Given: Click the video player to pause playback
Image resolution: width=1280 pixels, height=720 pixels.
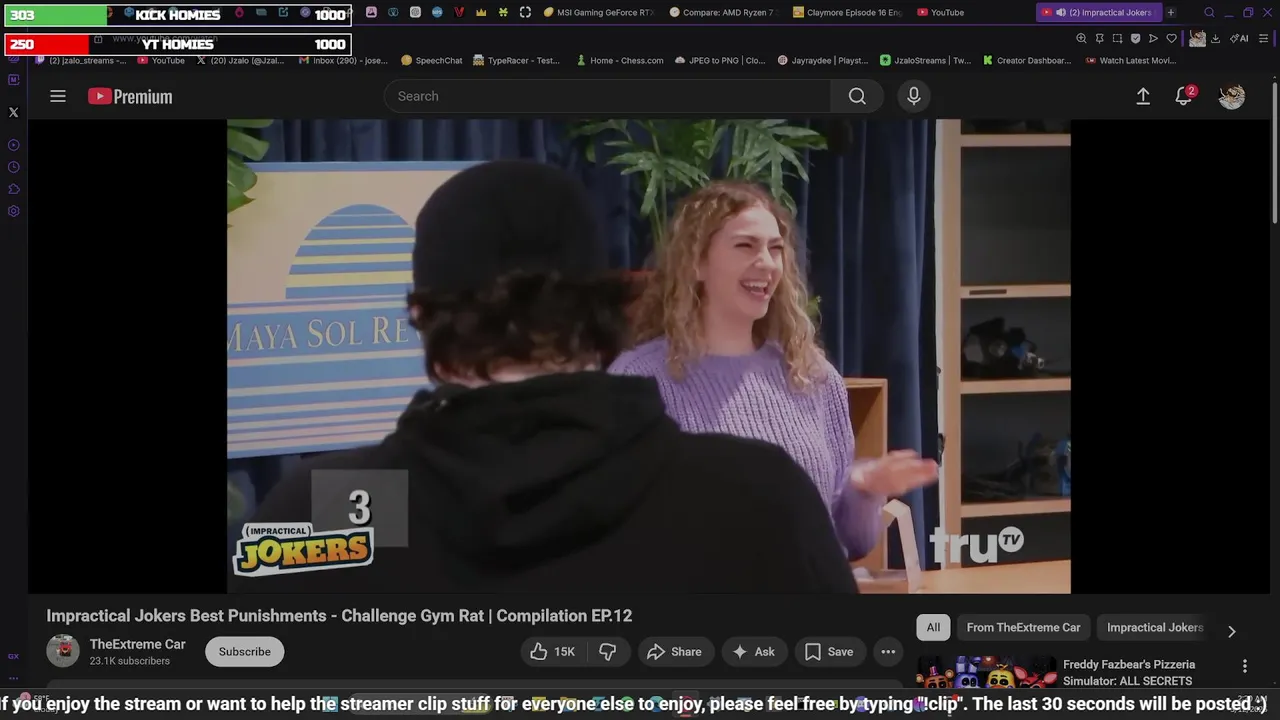Looking at the screenshot, I should click(x=648, y=356).
